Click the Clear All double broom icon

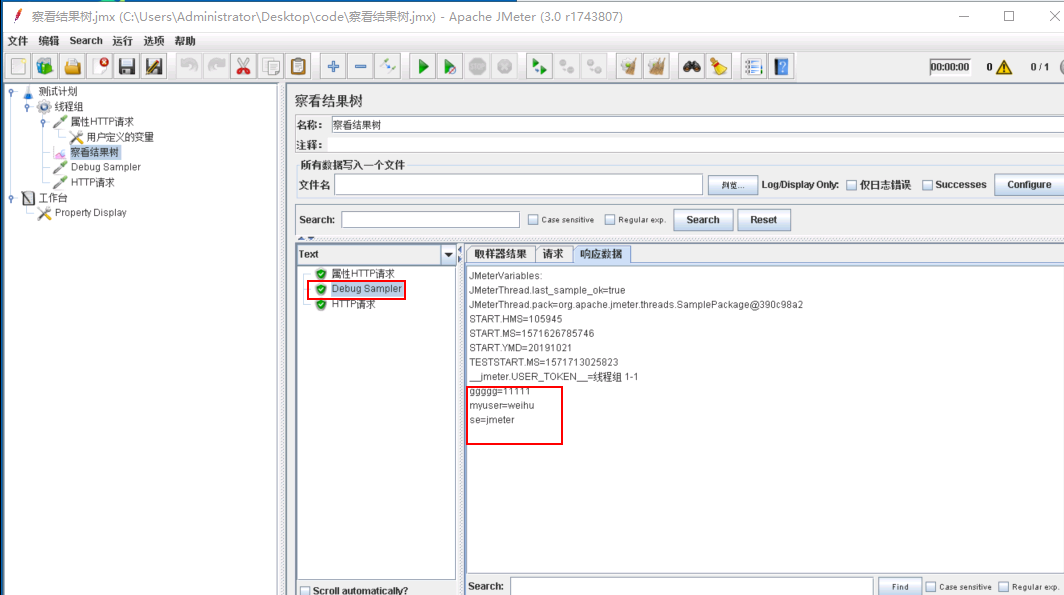coord(656,66)
